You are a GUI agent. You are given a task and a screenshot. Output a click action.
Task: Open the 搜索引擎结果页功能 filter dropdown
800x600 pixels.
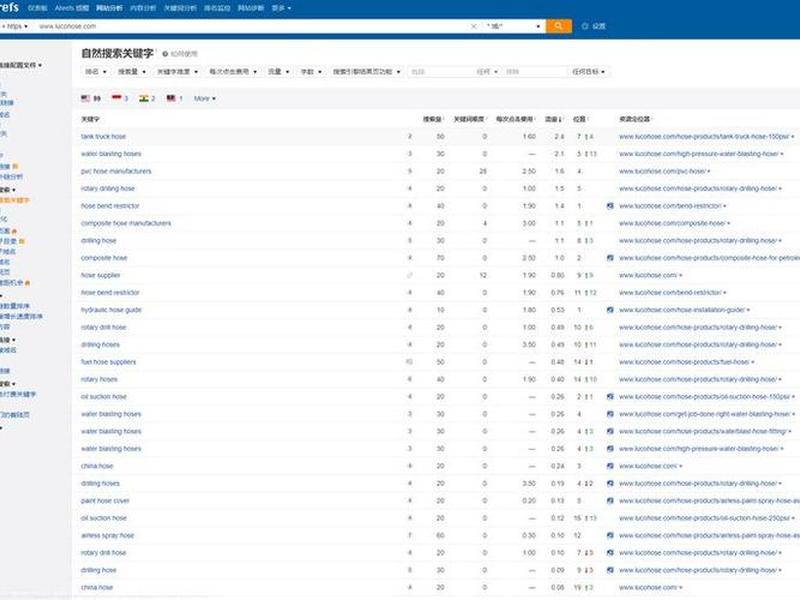pos(366,72)
